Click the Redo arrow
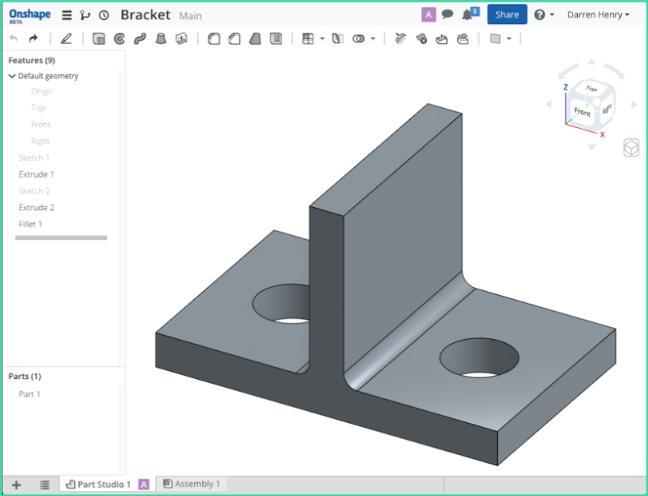This screenshot has width=648, height=496. pos(33,39)
